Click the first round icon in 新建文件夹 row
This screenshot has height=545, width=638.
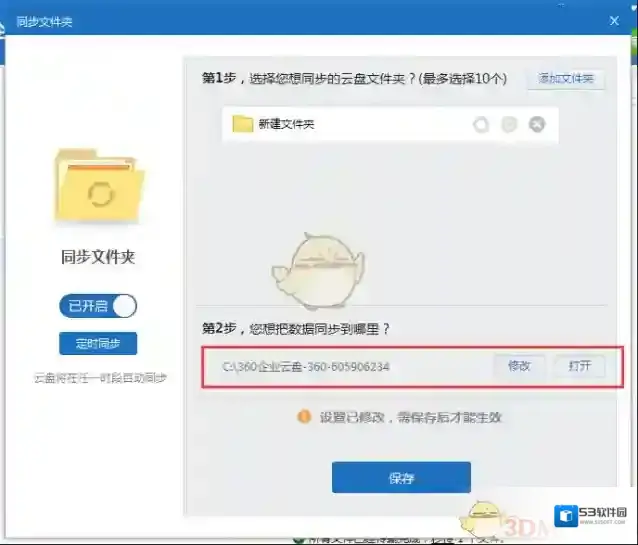[480, 125]
